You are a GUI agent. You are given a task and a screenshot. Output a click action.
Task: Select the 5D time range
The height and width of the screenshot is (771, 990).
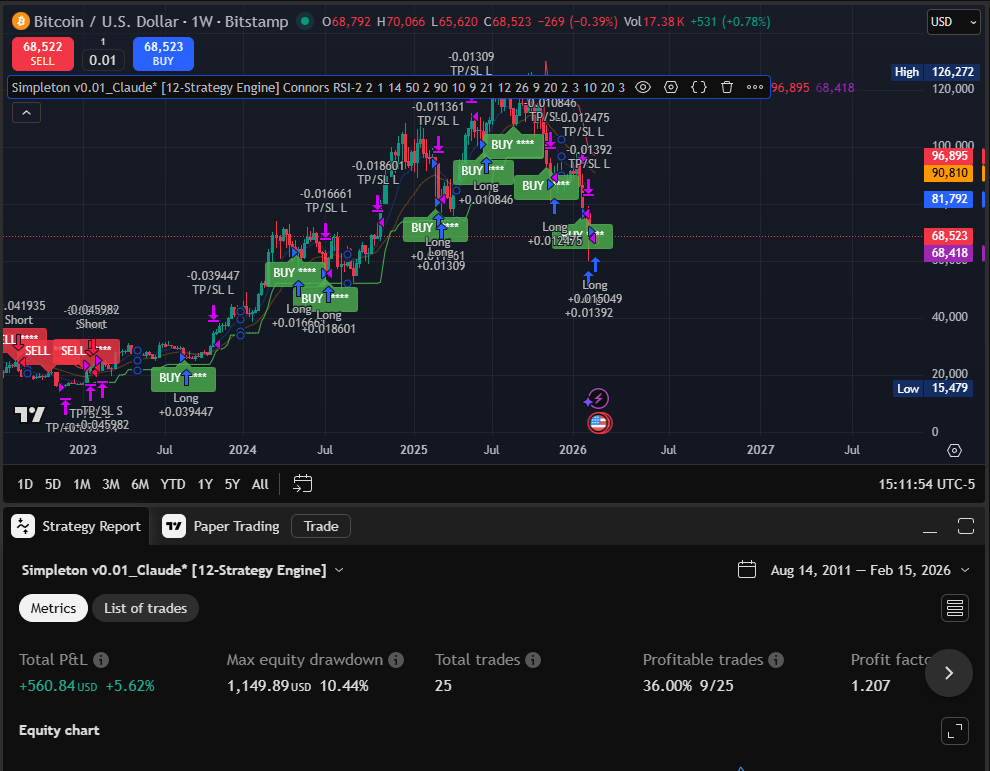pyautogui.click(x=53, y=484)
